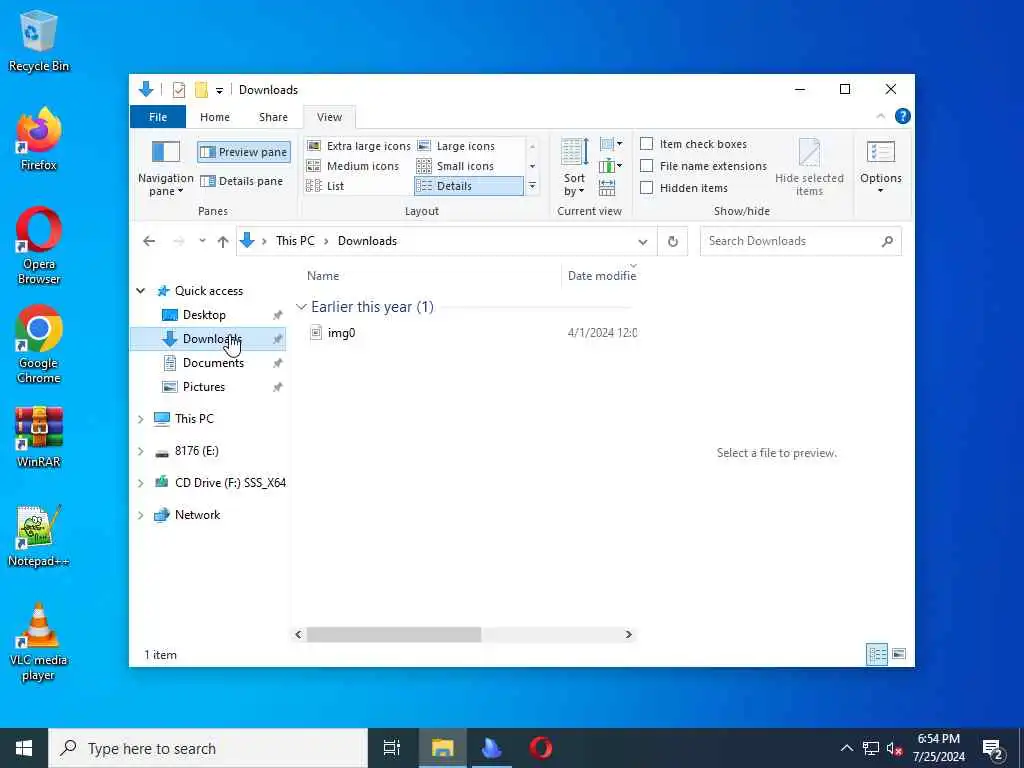
Task: Select Documents in Quick access
Action: coord(213,363)
